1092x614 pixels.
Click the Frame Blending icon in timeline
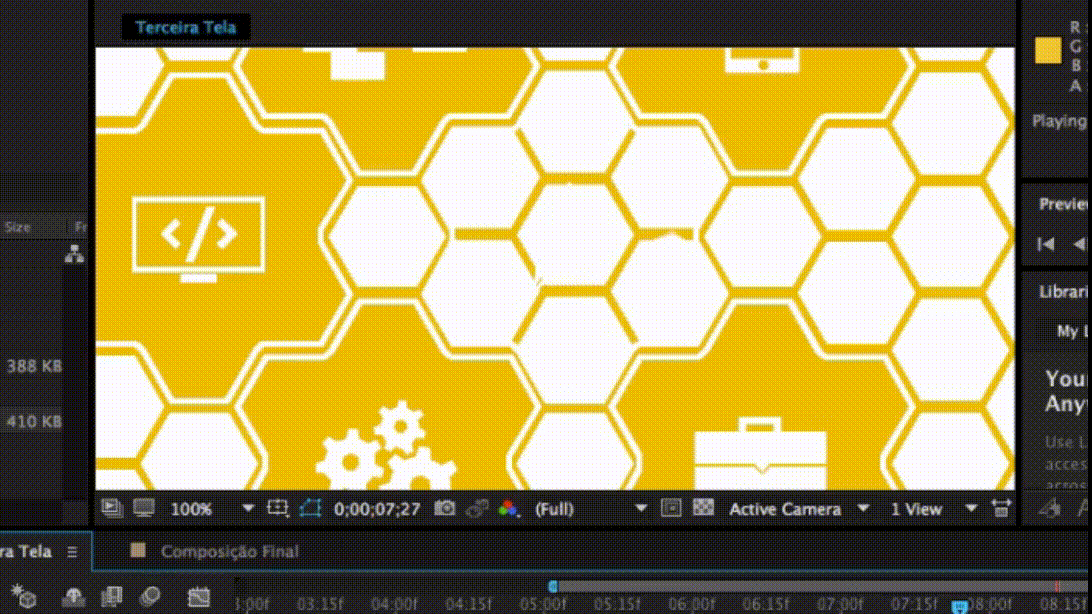(112, 597)
